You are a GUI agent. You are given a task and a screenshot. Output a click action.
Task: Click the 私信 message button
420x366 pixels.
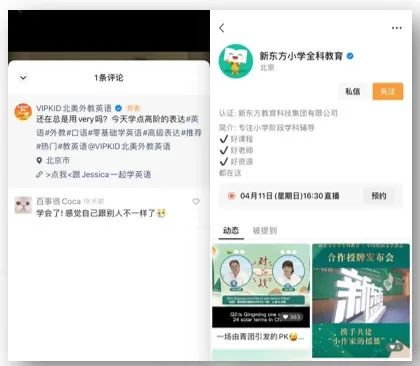tap(353, 91)
